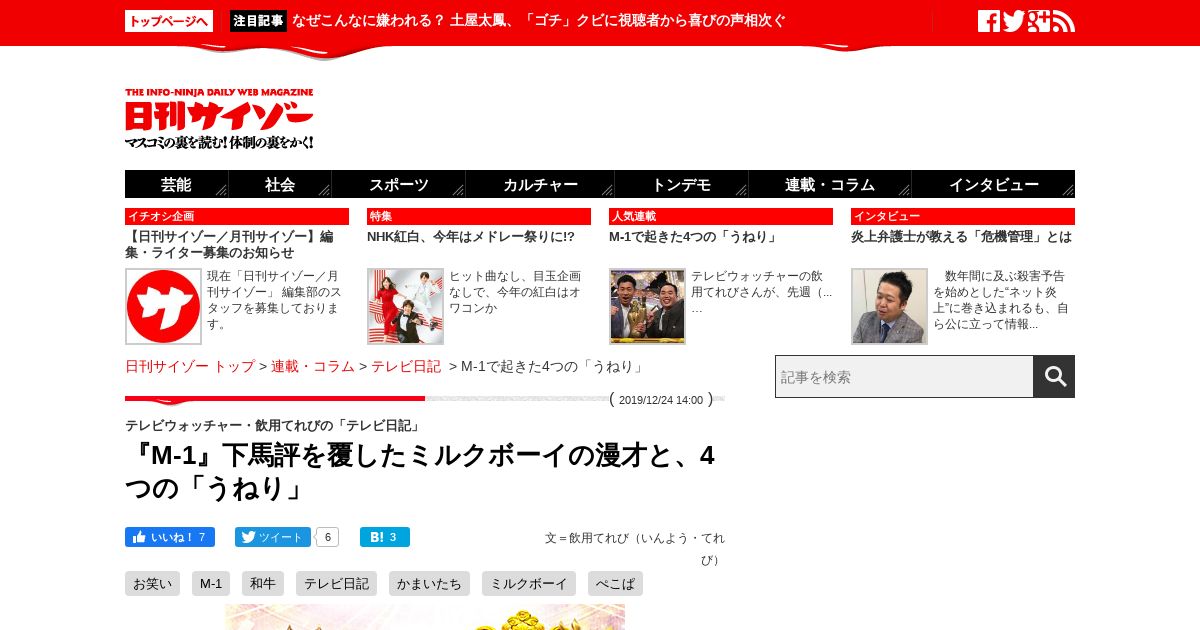Screen dimensions: 1200x630
Task: Click the M-1 trophy duo thumbnail
Action: point(647,306)
